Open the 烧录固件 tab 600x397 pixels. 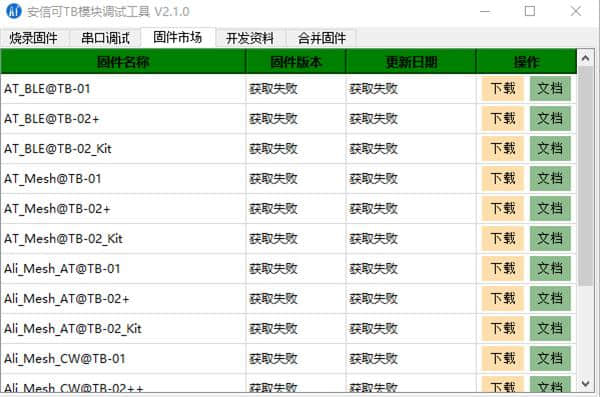(x=34, y=38)
